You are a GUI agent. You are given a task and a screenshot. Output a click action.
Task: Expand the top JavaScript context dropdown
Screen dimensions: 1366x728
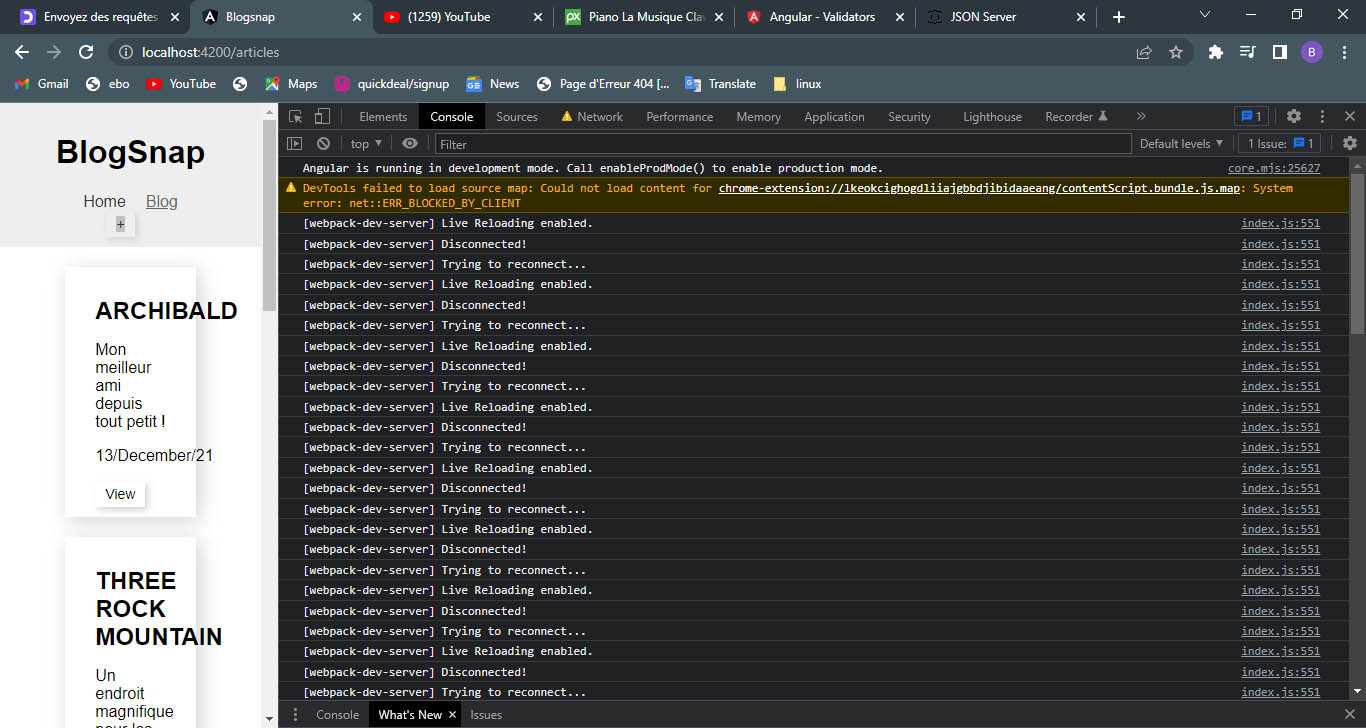[366, 144]
